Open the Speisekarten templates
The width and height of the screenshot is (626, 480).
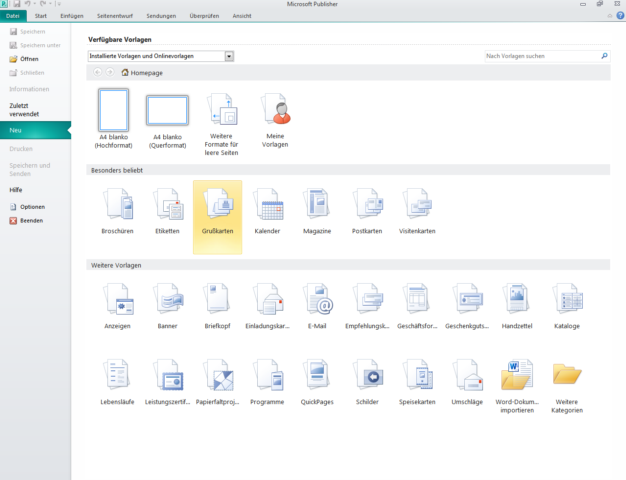tap(417, 382)
